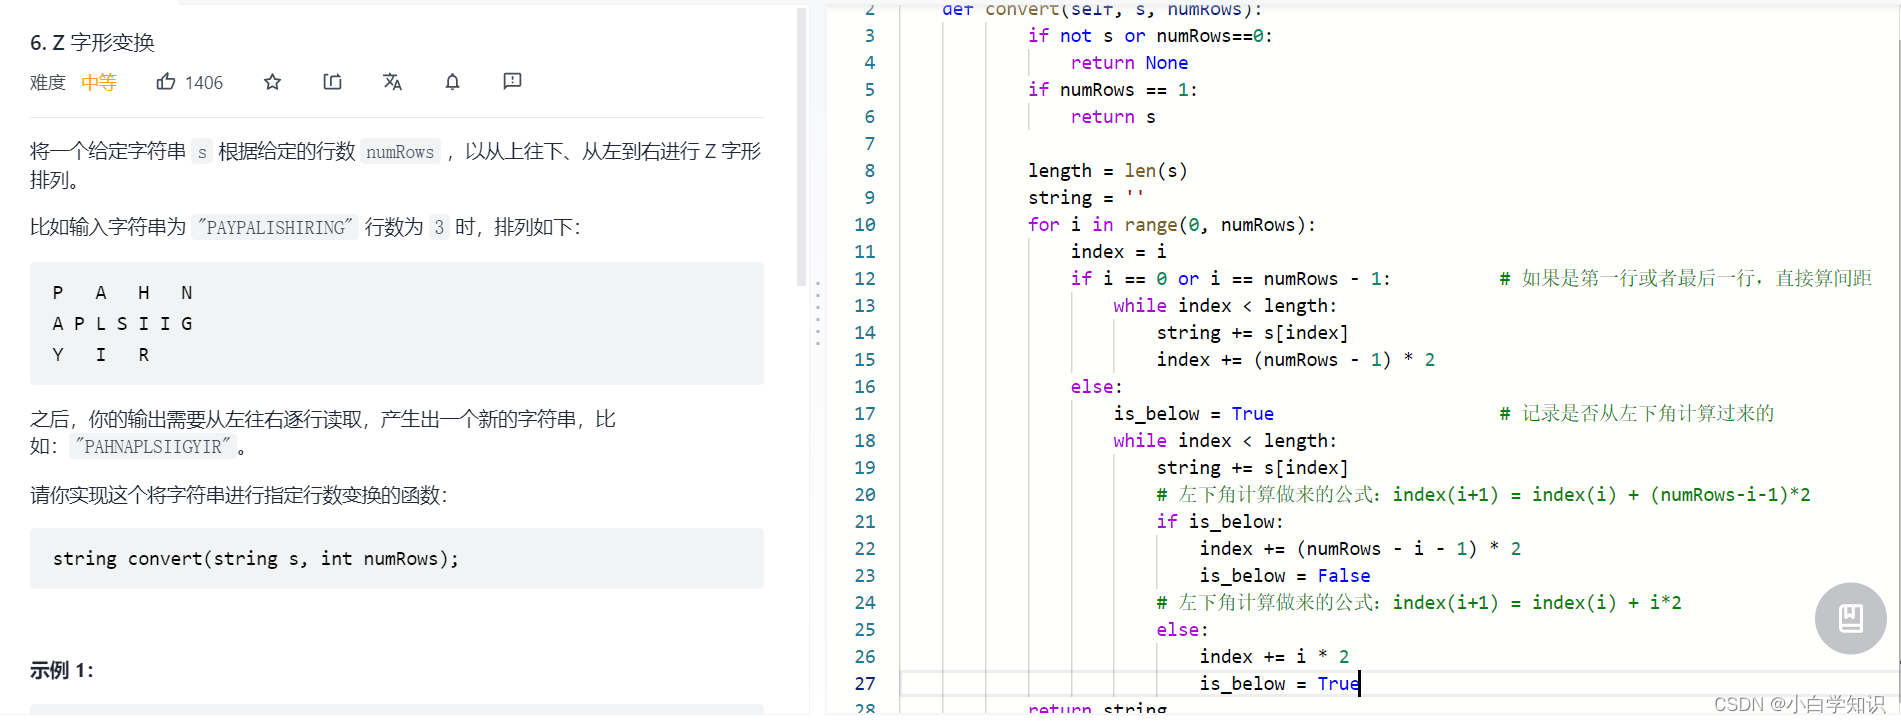Click the bell notification icon

[x=452, y=82]
